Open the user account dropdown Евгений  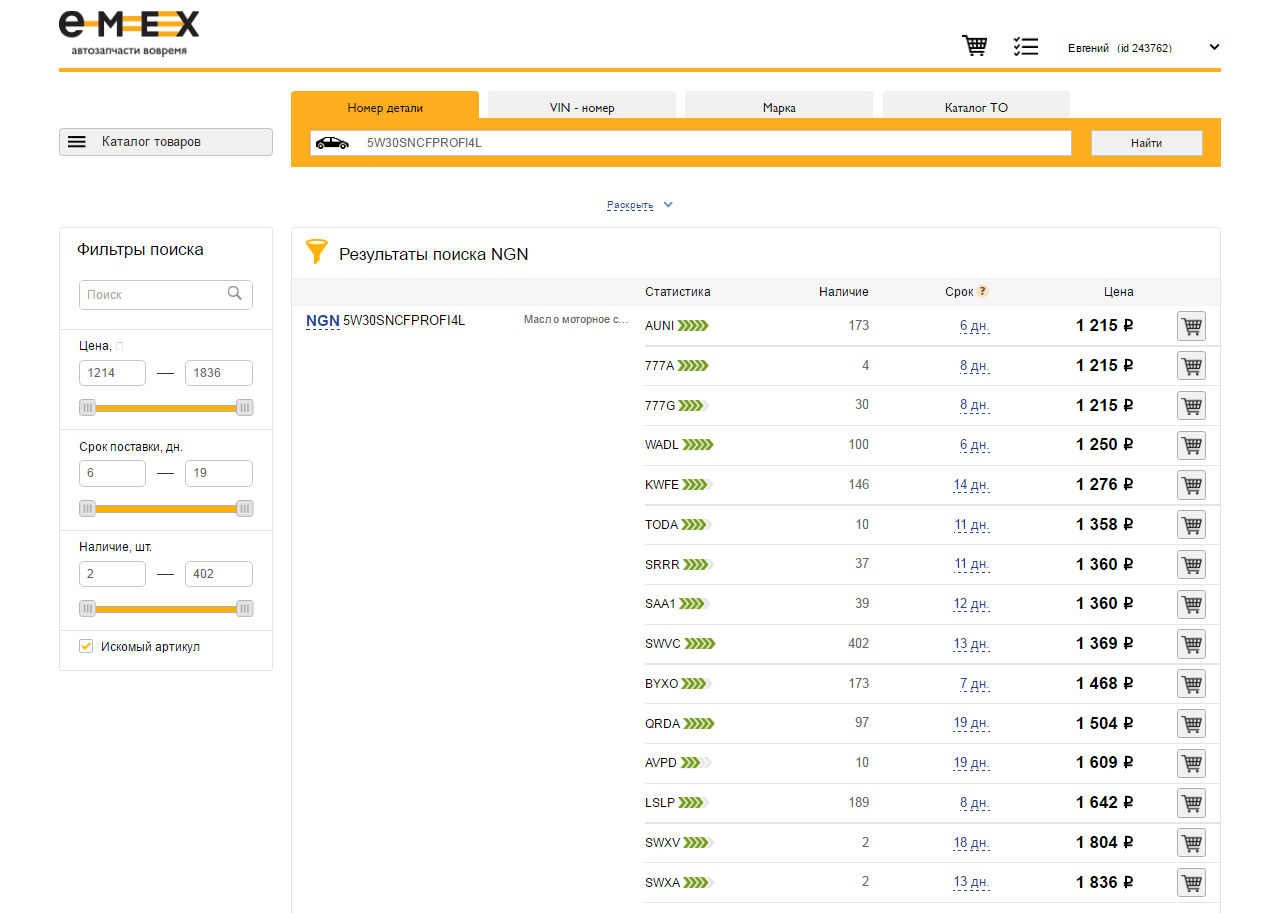coord(1143,47)
